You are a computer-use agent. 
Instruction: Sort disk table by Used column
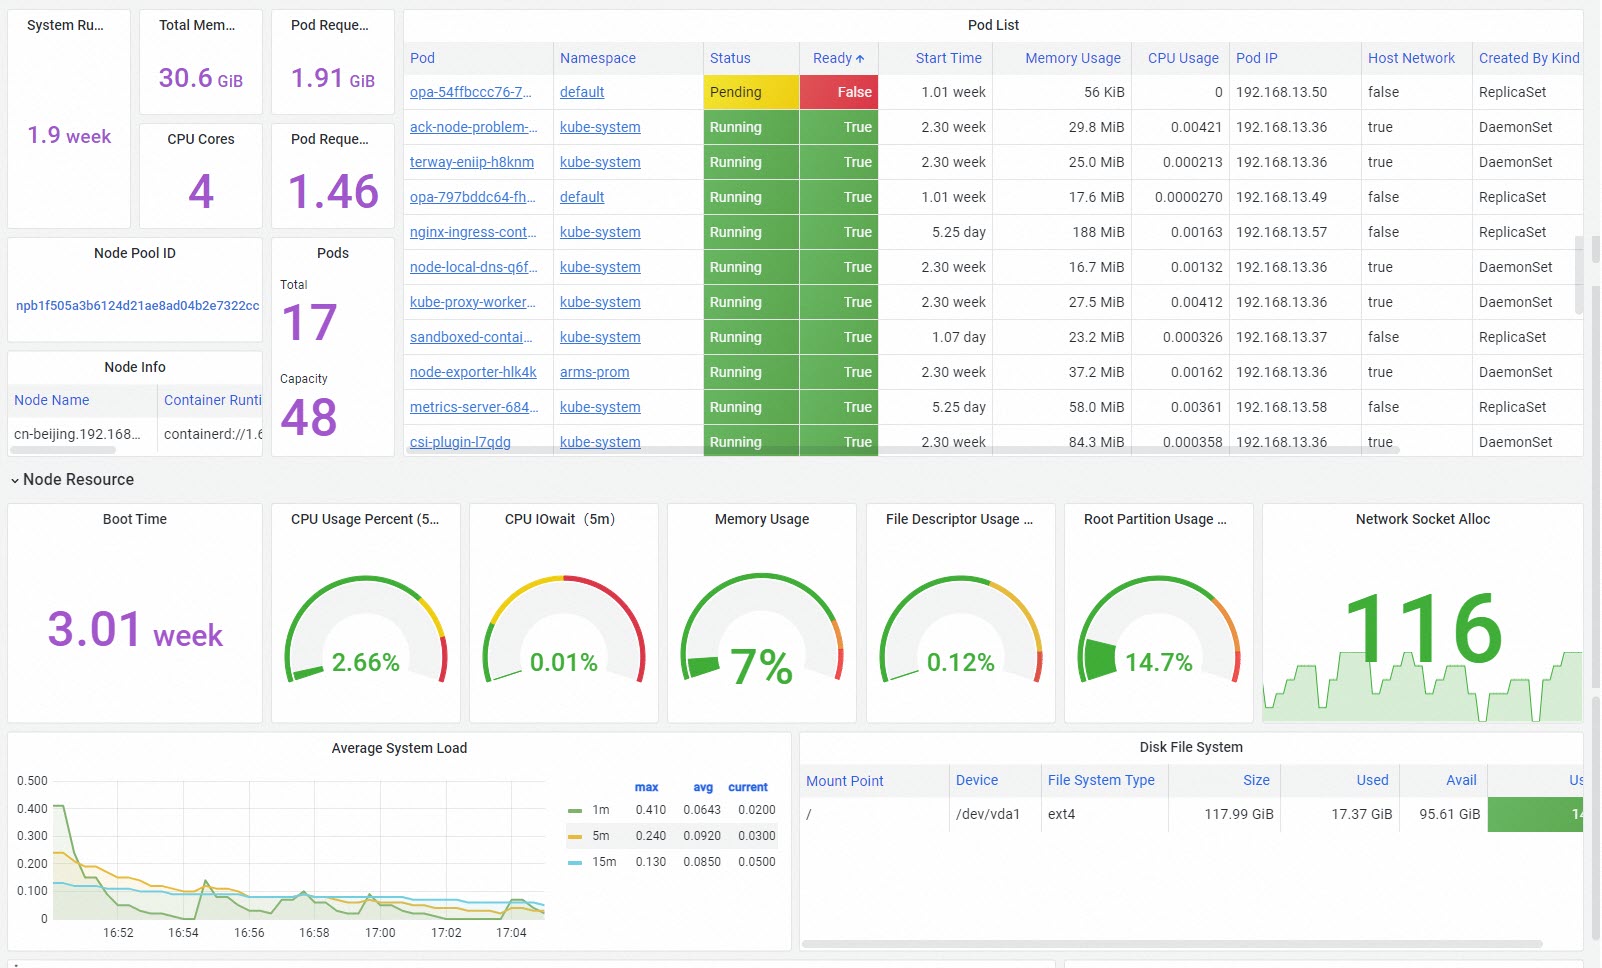tap(1372, 781)
